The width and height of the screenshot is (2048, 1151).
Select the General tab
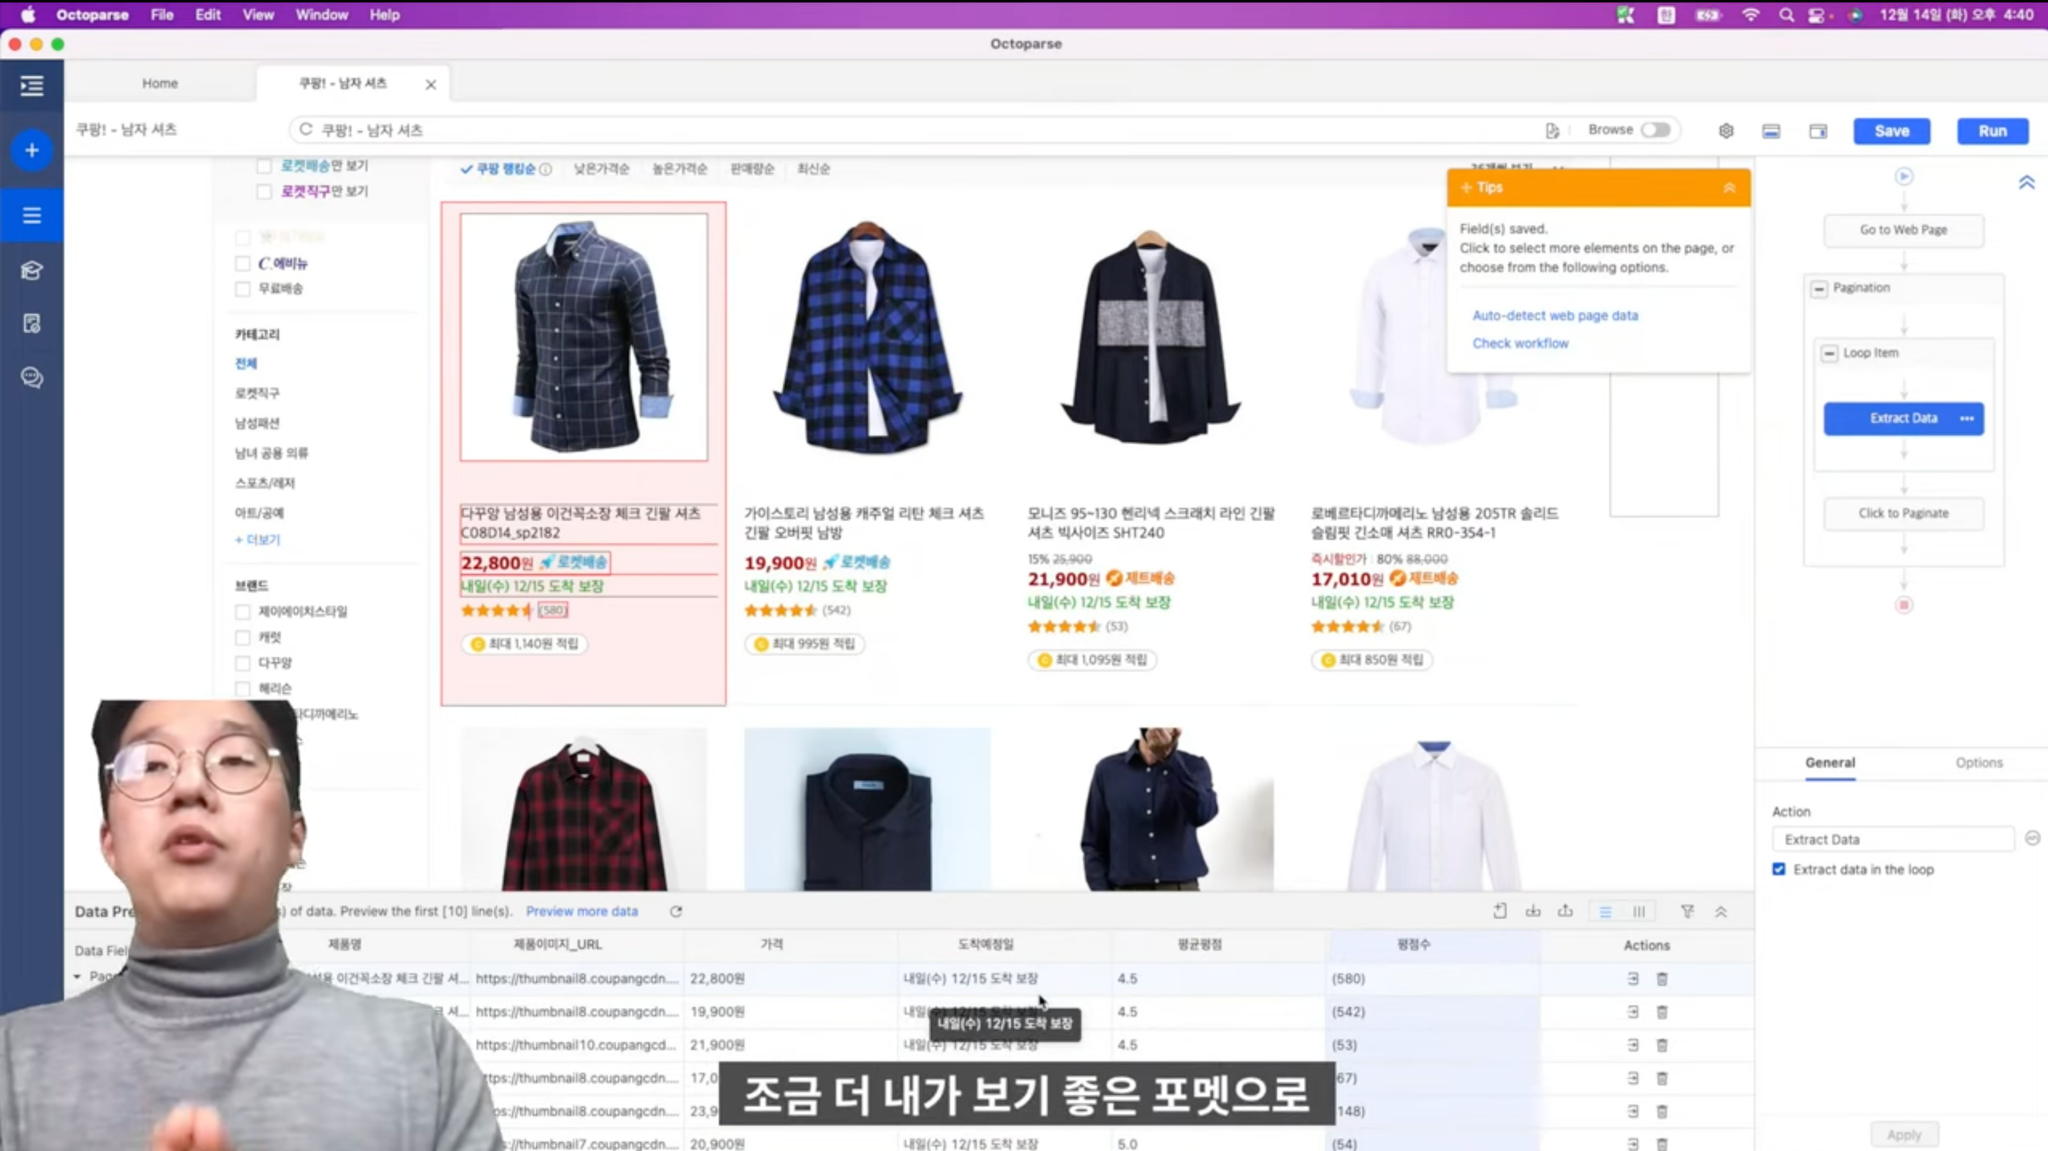[x=1830, y=763]
